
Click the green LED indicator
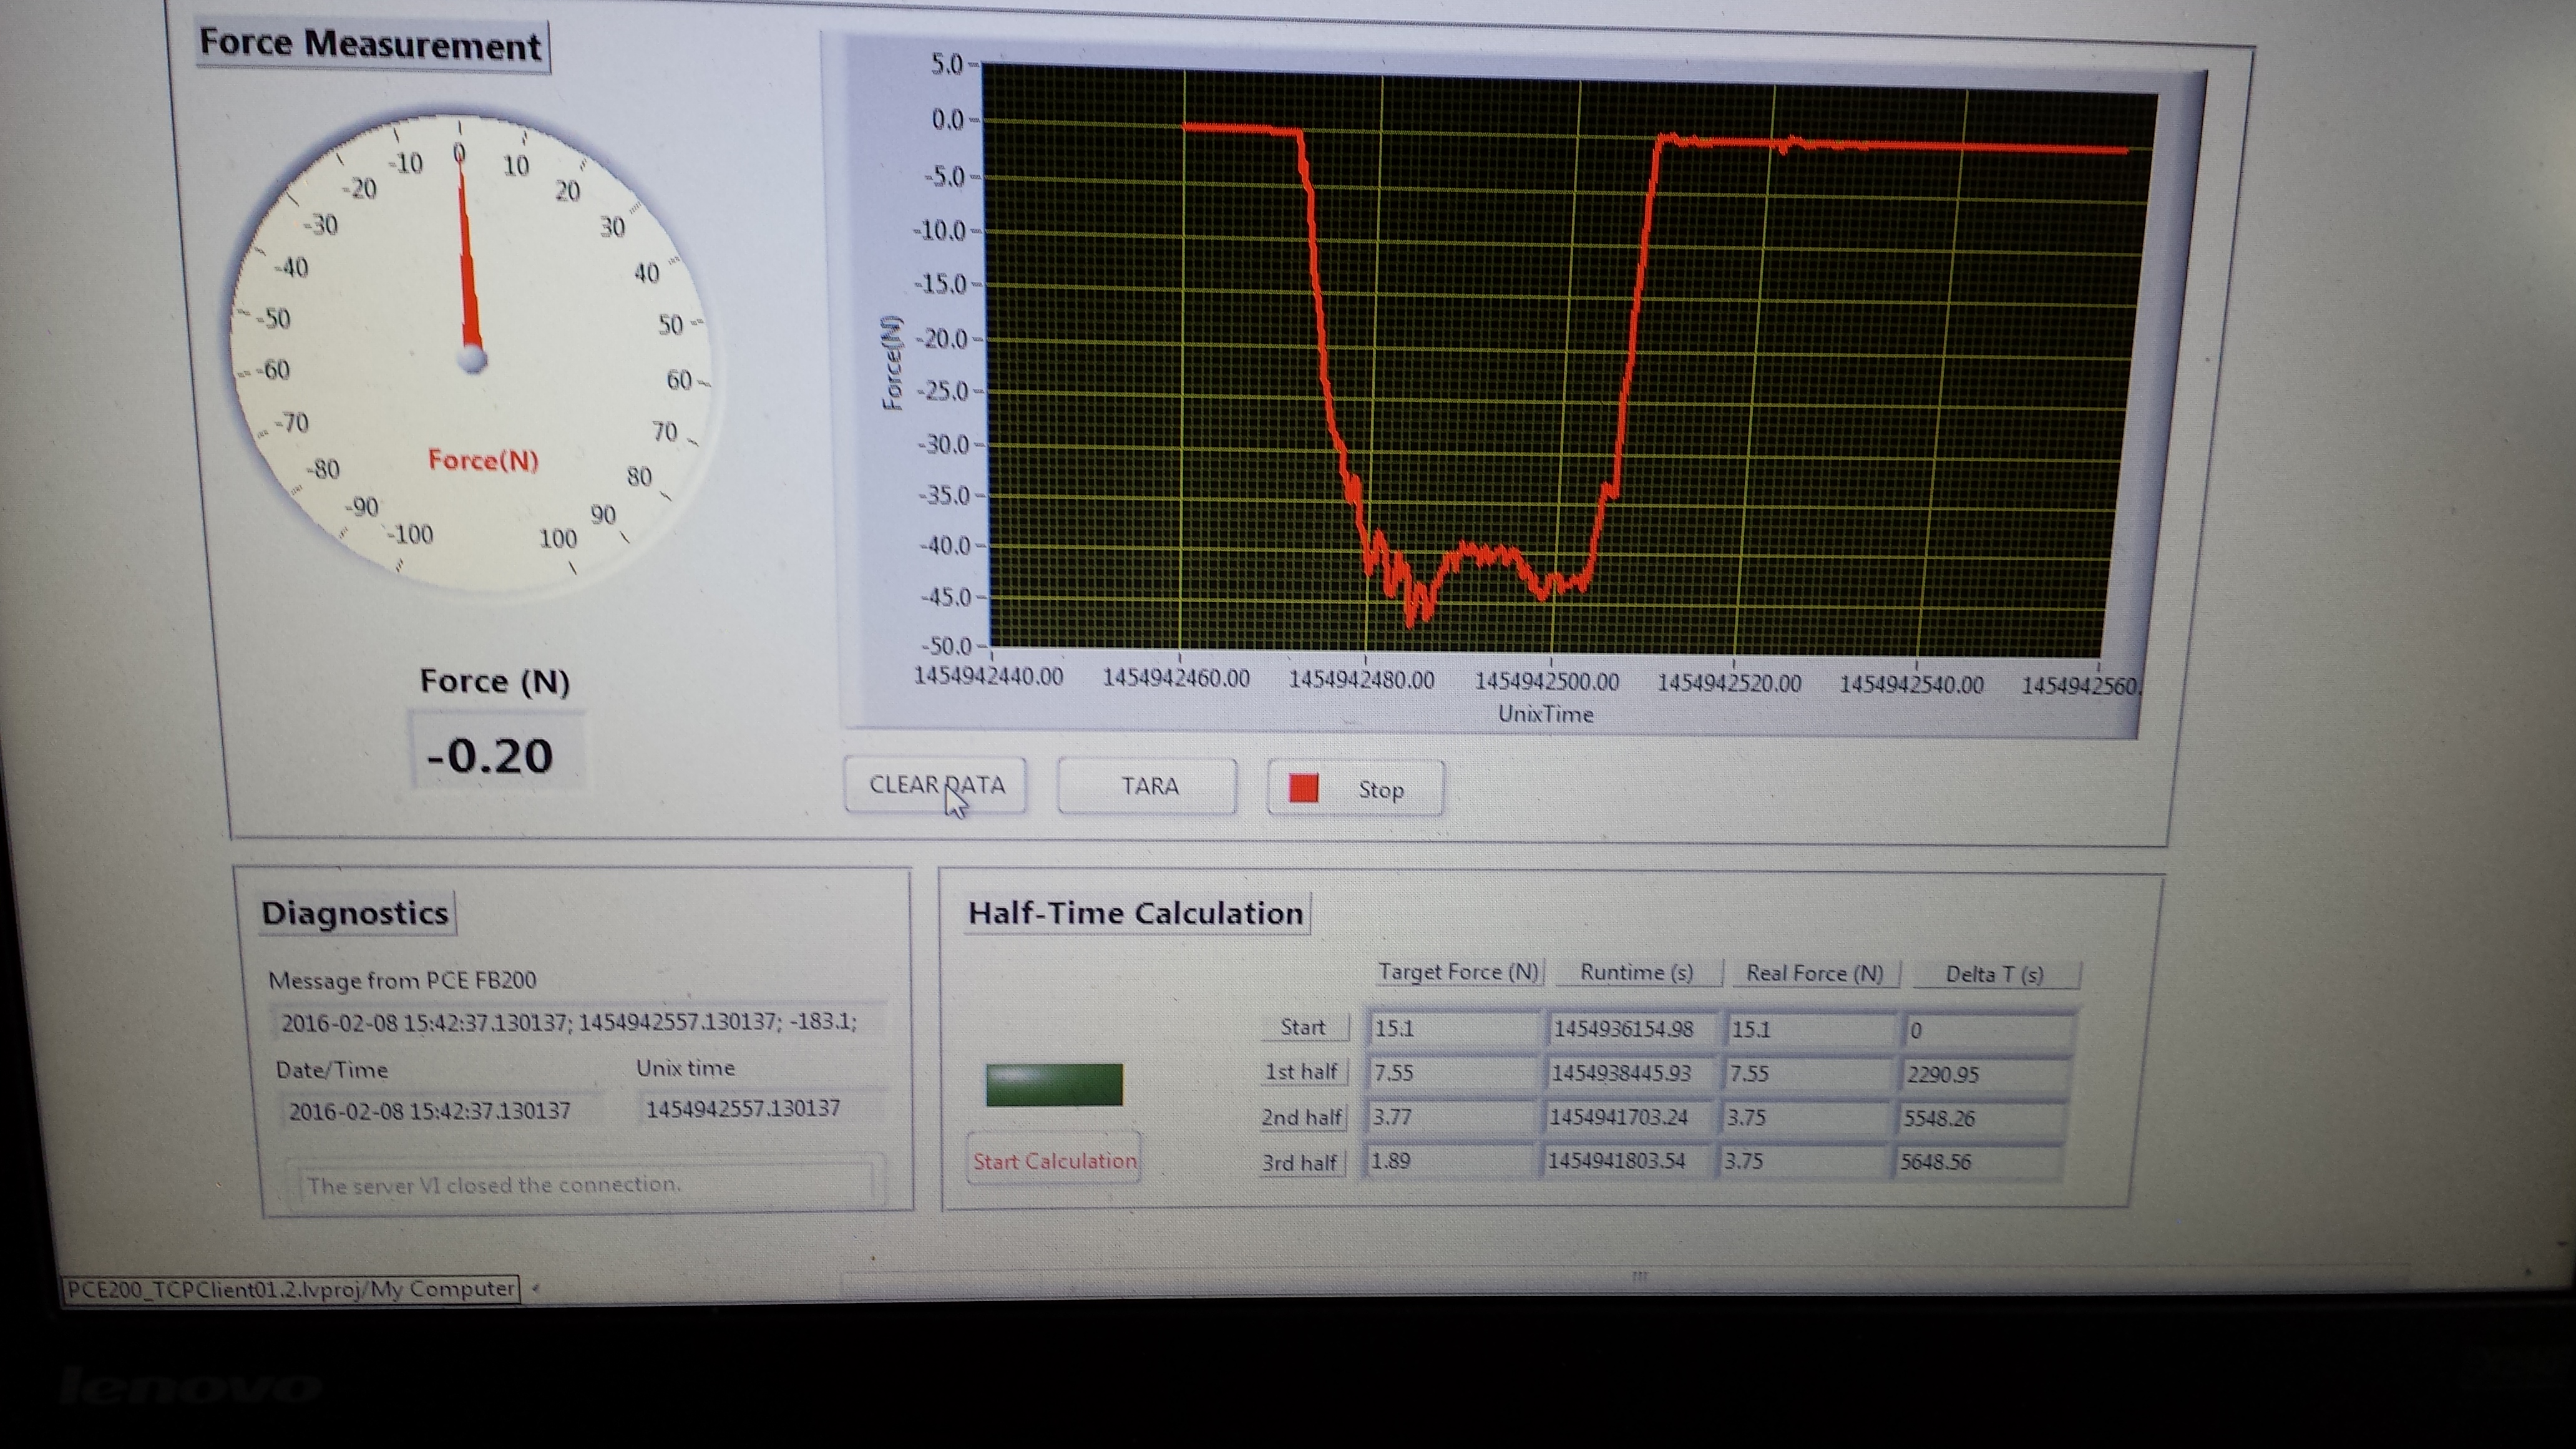click(1054, 1084)
